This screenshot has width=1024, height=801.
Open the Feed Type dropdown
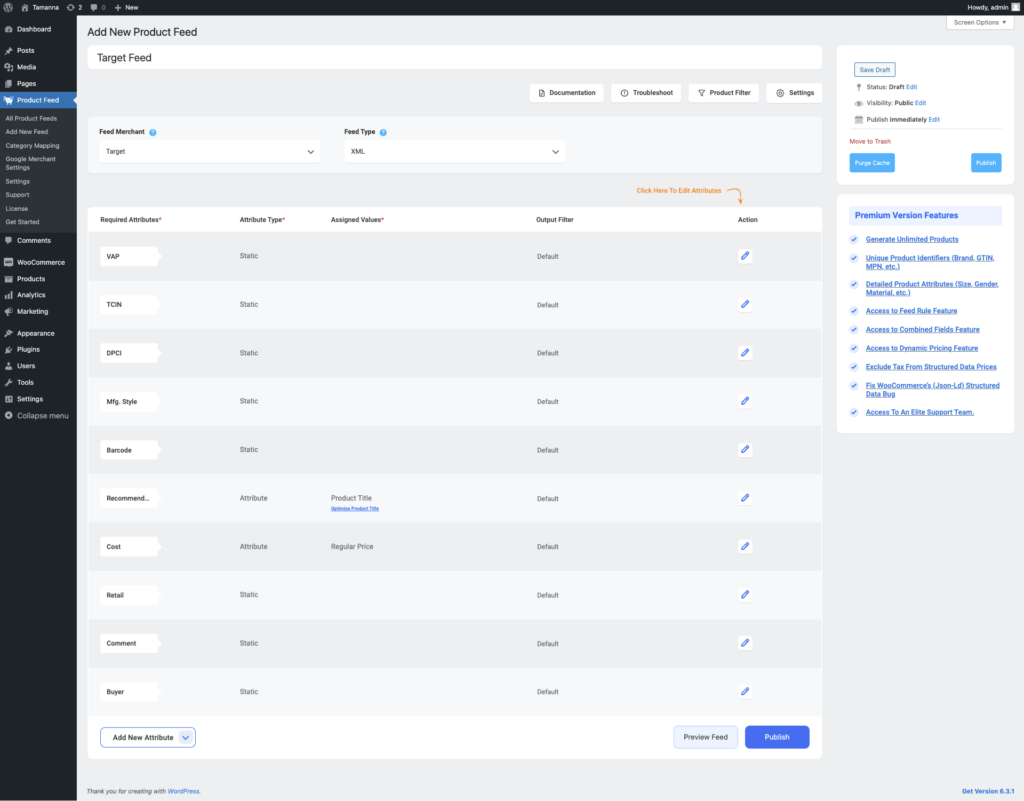pyautogui.click(x=455, y=151)
